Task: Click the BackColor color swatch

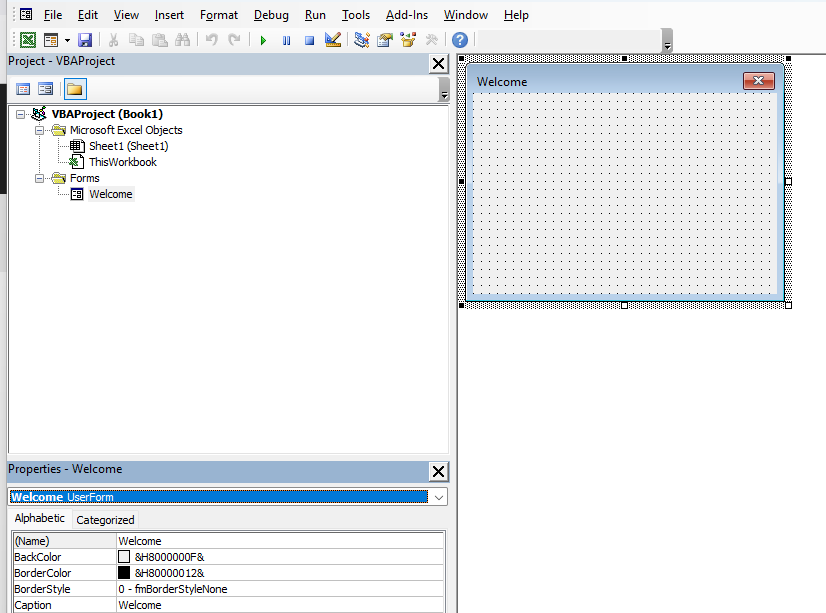Action: coord(124,557)
